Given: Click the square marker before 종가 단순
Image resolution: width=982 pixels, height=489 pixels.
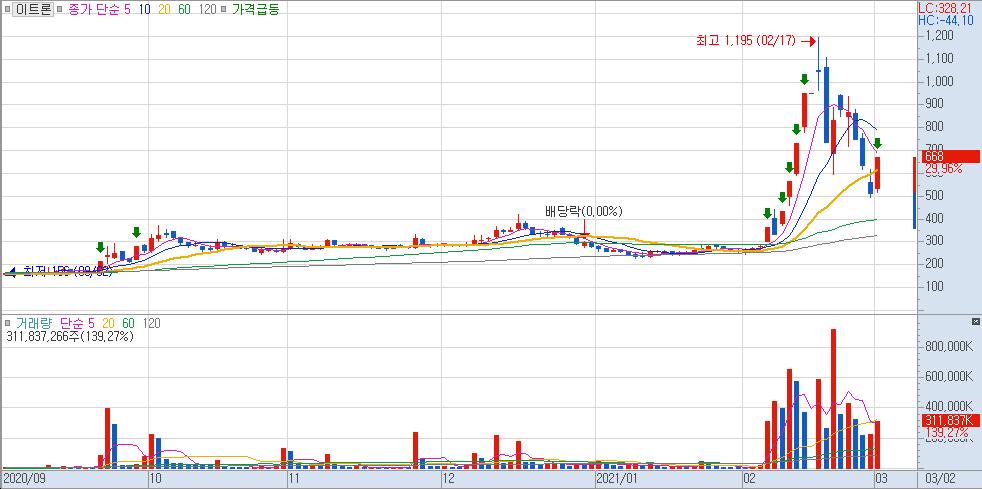Looking at the screenshot, I should [60, 9].
